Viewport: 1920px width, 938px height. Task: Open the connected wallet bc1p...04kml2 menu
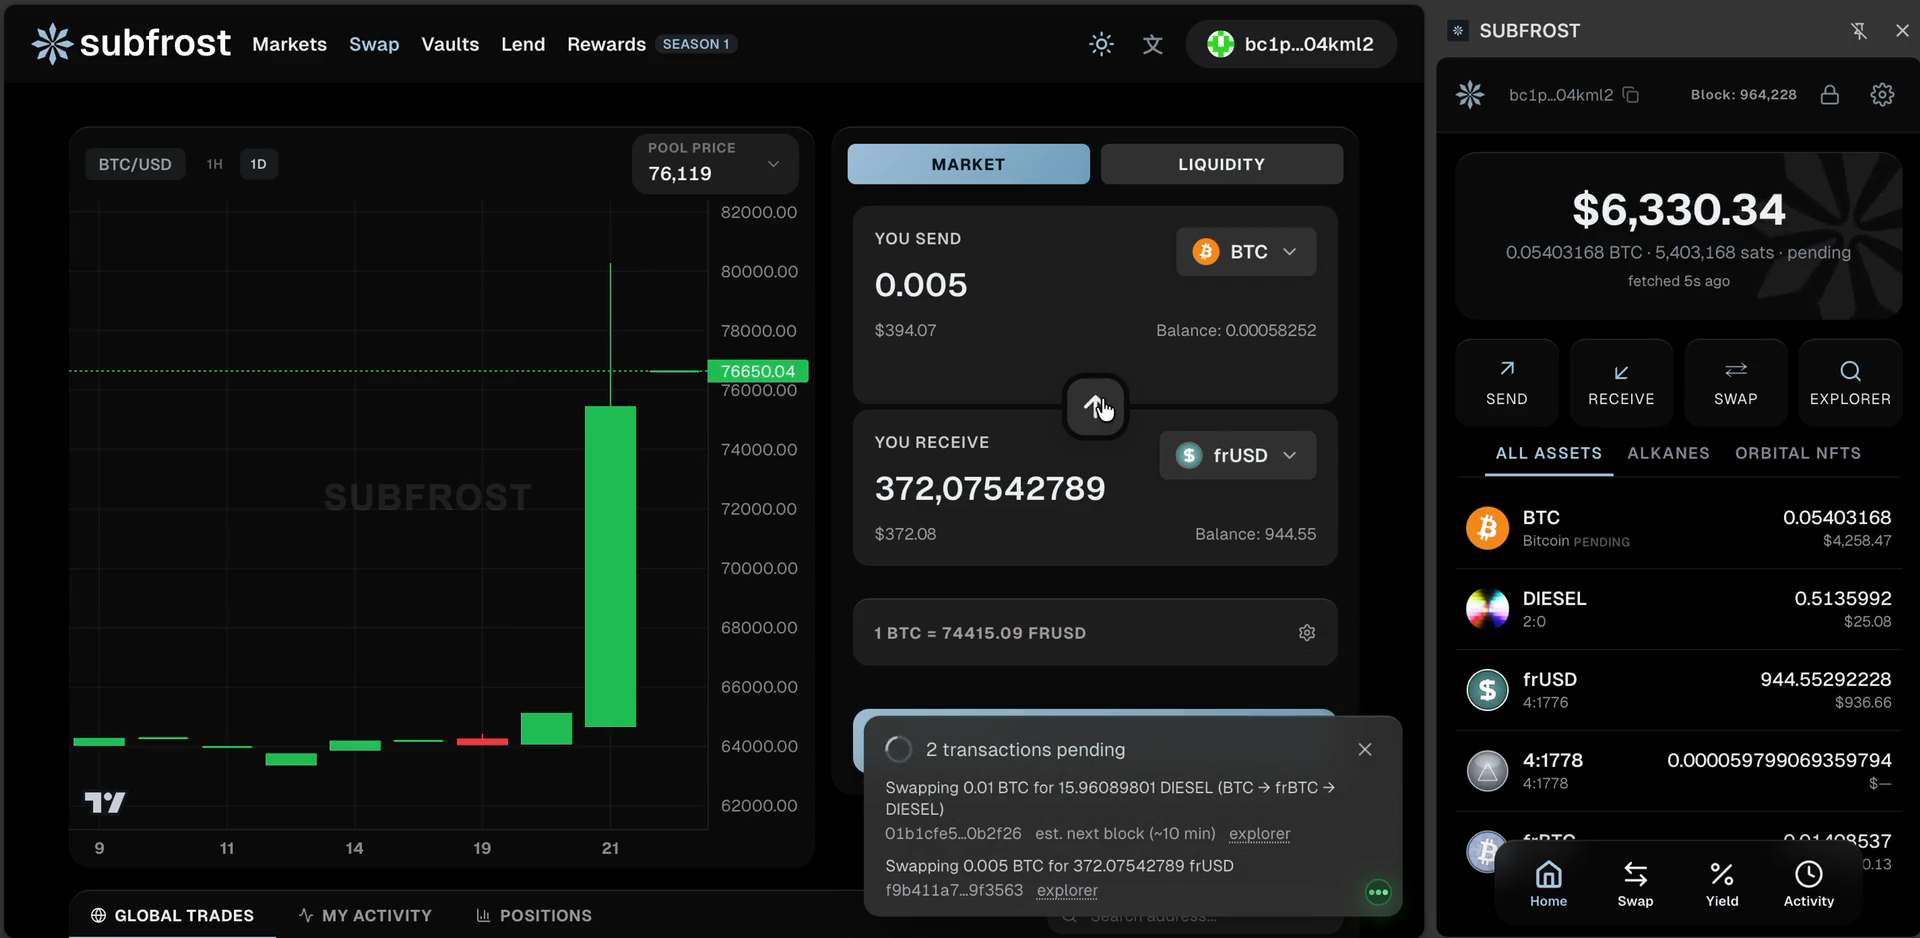tap(1290, 44)
